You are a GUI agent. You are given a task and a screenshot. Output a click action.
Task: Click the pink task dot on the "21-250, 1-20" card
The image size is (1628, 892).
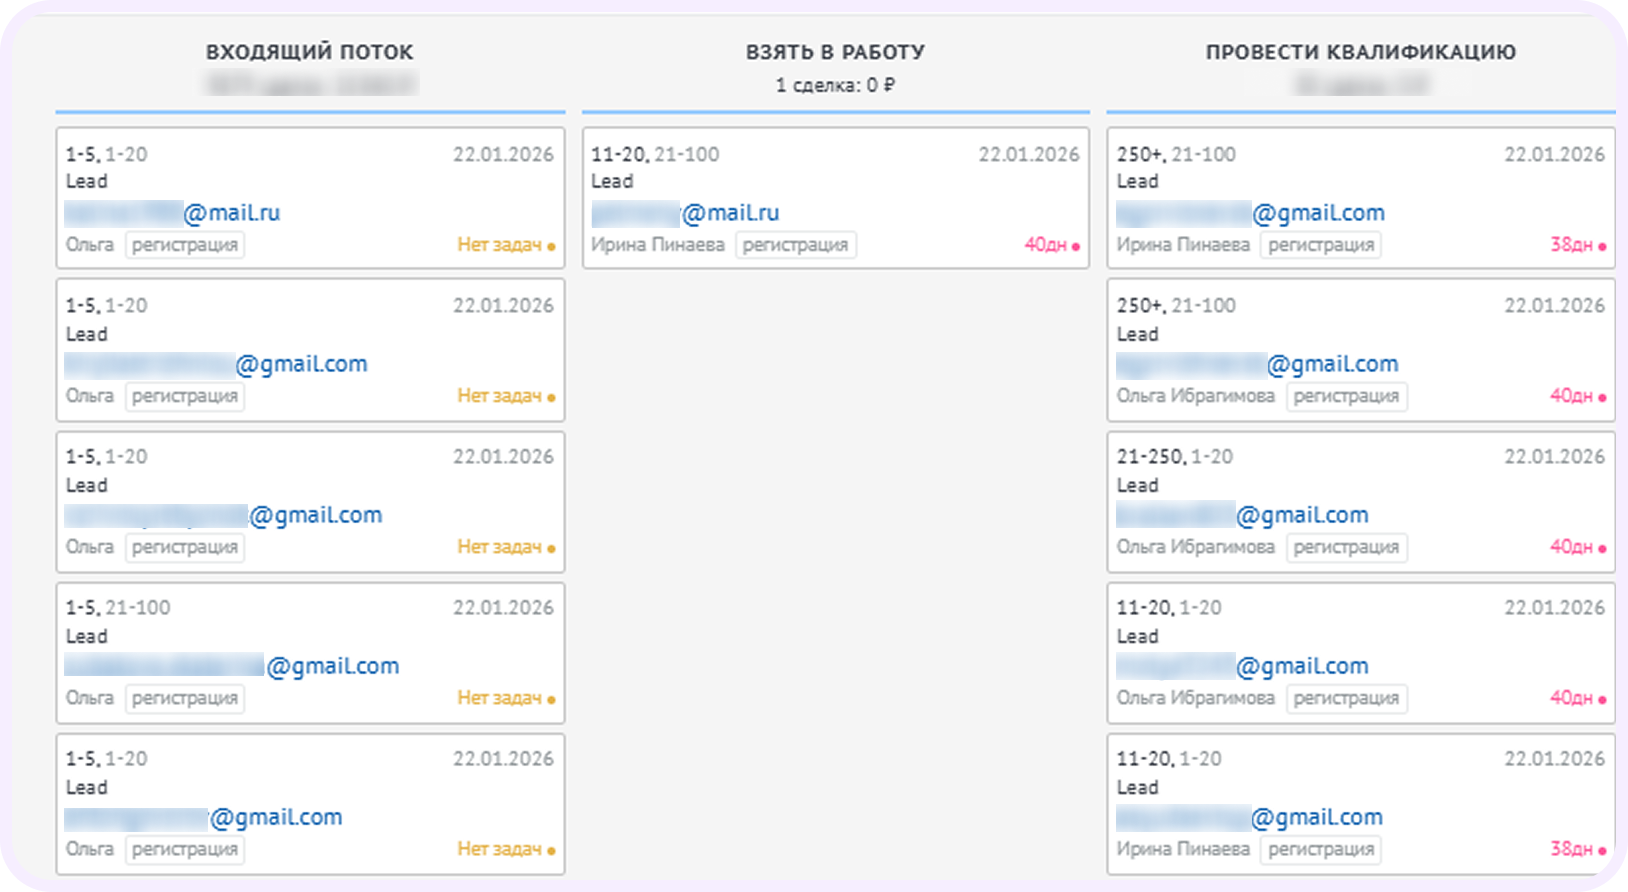(x=1602, y=548)
